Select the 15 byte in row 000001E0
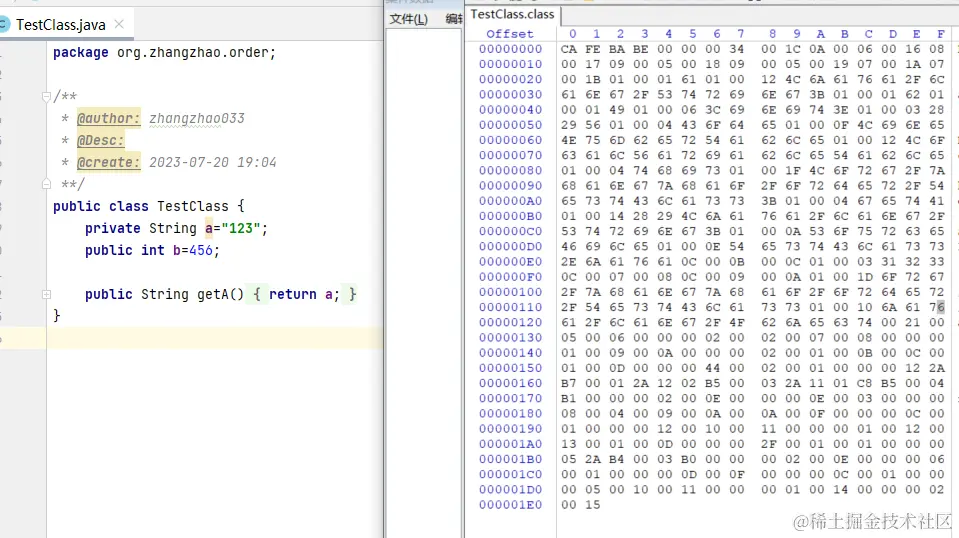 pyautogui.click(x=593, y=505)
